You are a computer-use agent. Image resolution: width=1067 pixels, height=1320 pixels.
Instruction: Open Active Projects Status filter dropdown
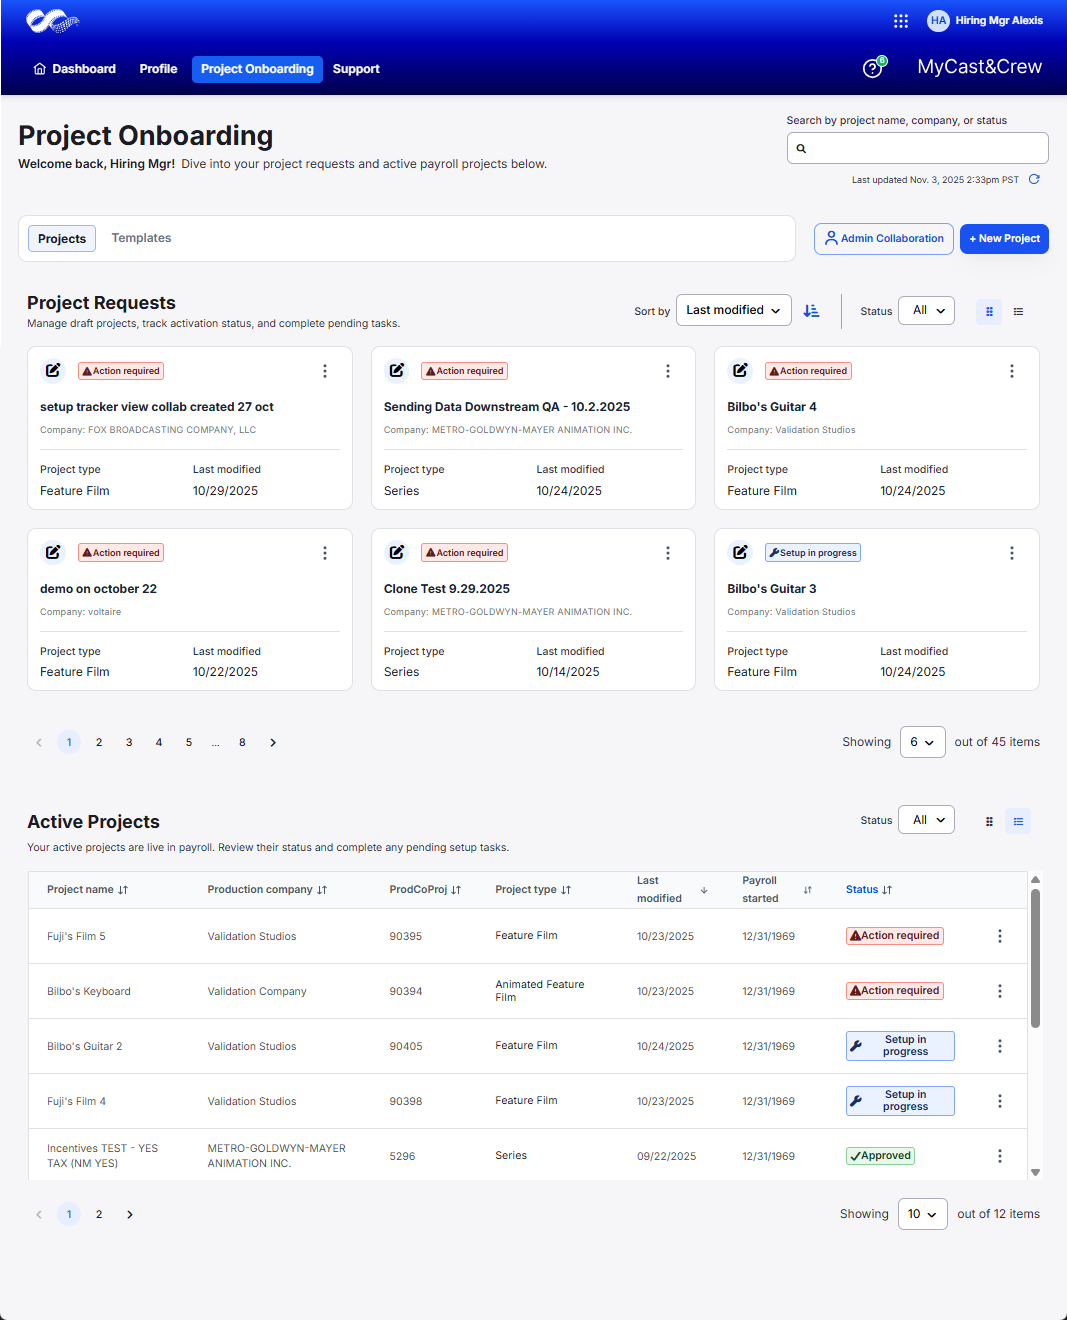926,820
